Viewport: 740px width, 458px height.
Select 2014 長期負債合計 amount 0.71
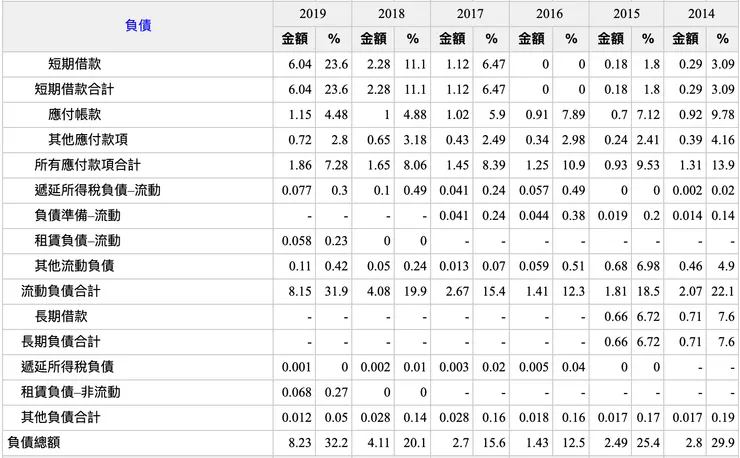691,342
